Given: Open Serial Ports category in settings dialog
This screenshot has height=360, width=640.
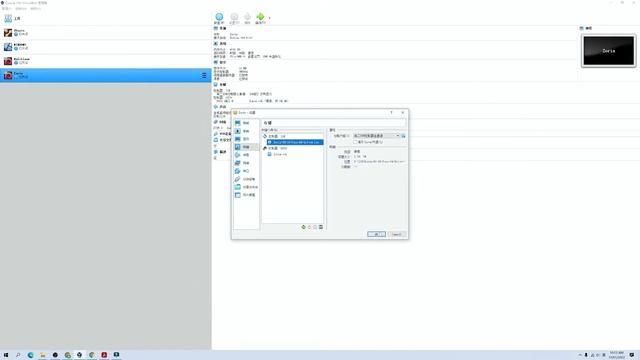Looking at the screenshot, I should (246, 171).
